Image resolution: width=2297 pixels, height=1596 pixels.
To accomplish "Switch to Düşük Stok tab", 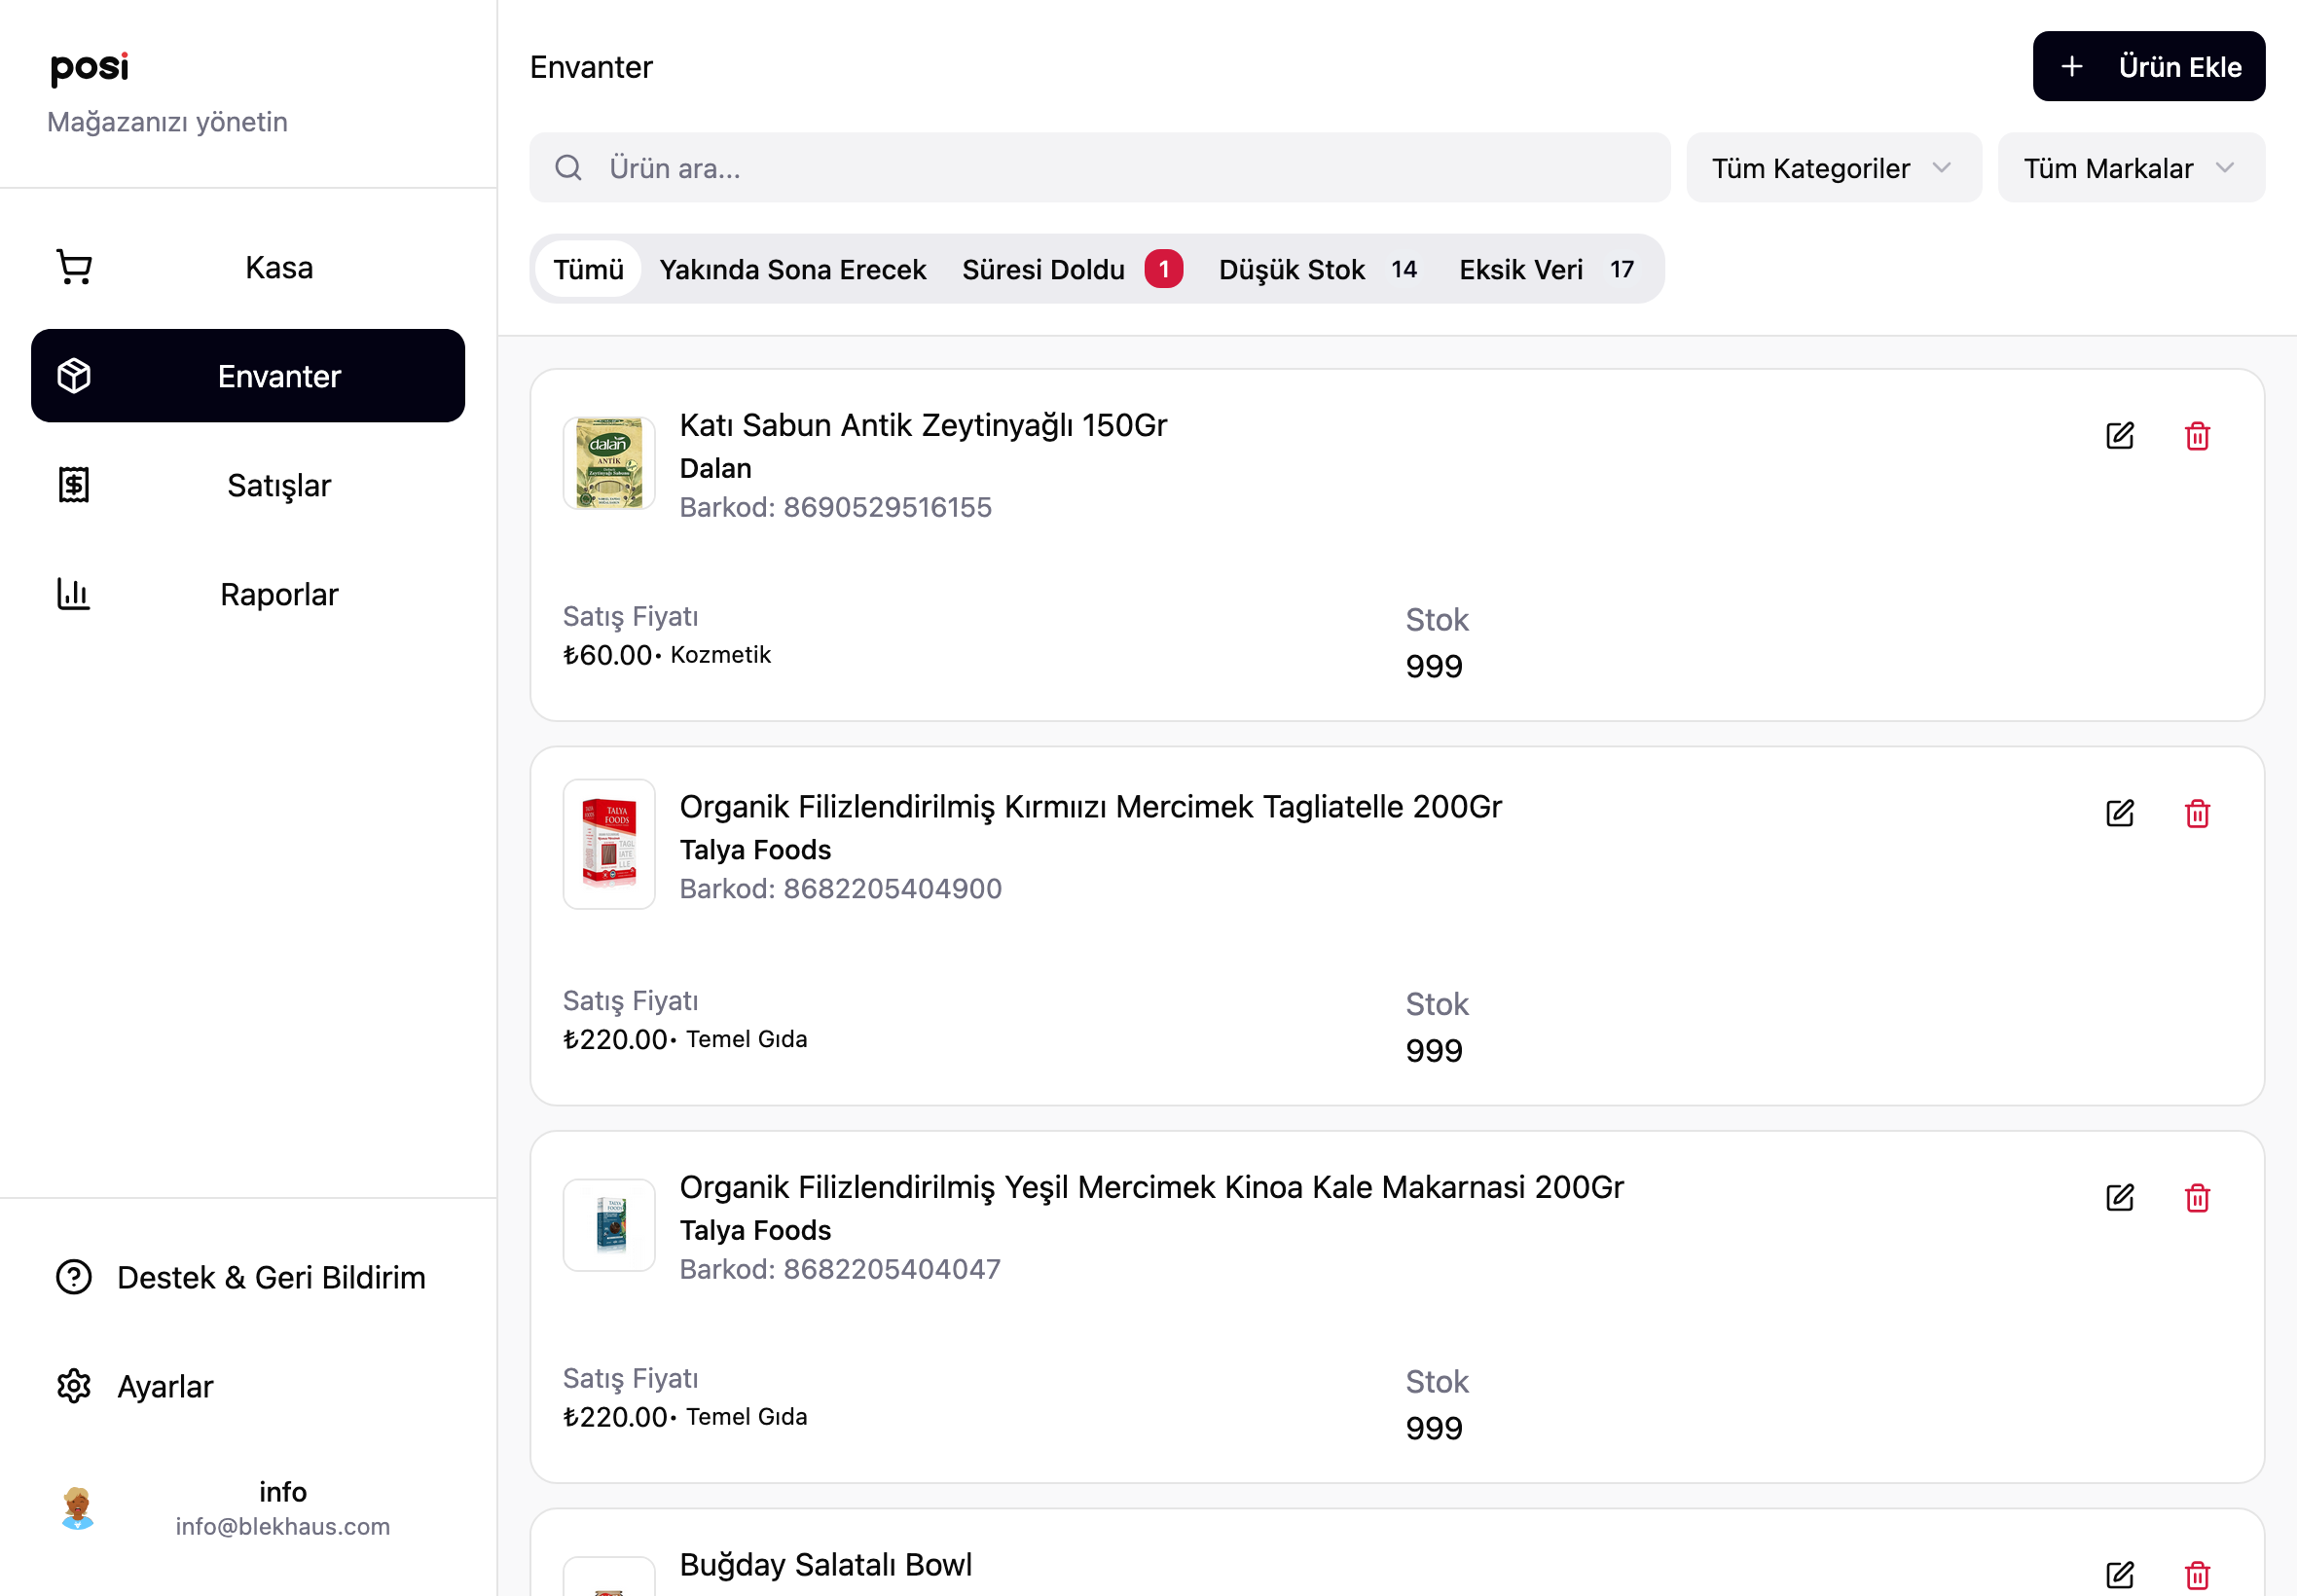I will tap(1319, 269).
